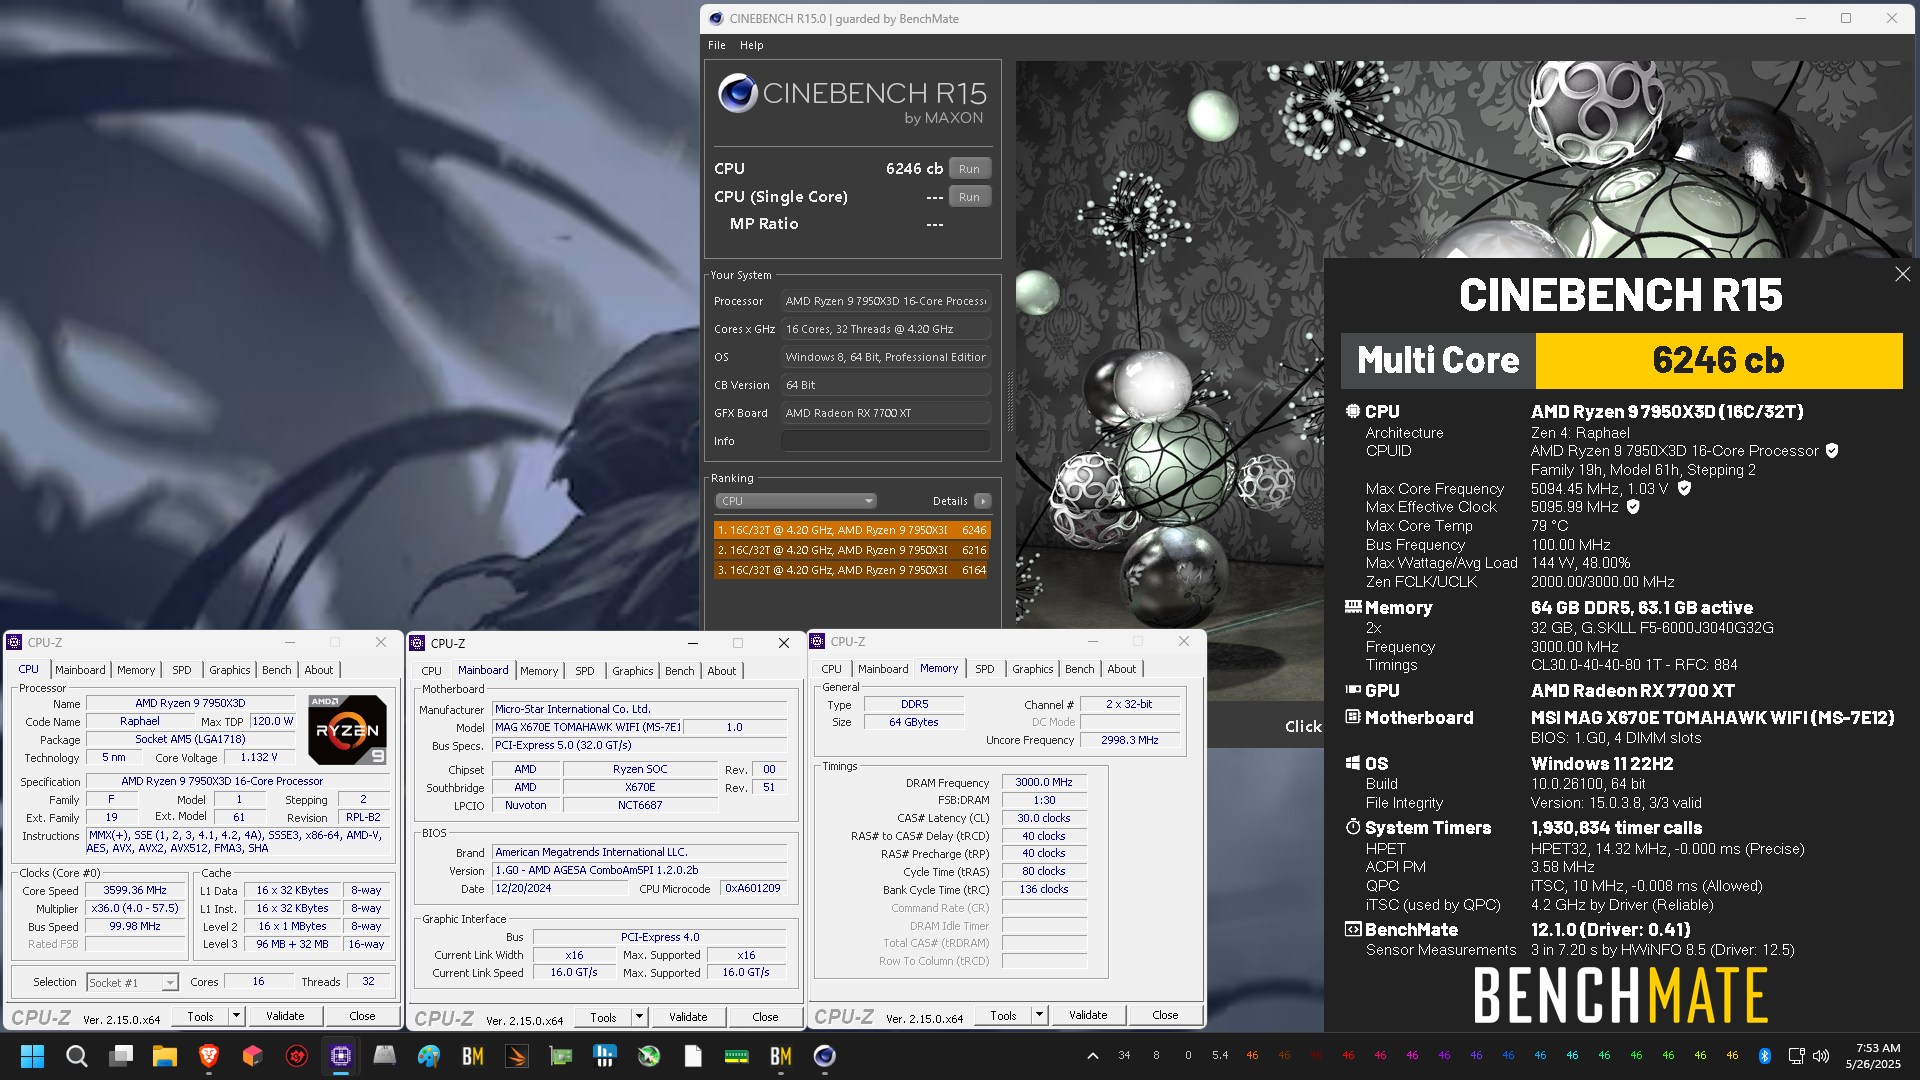Click Core Speed value 3599.36 MHz
Screen dimensions: 1920x1080
[x=135, y=890]
